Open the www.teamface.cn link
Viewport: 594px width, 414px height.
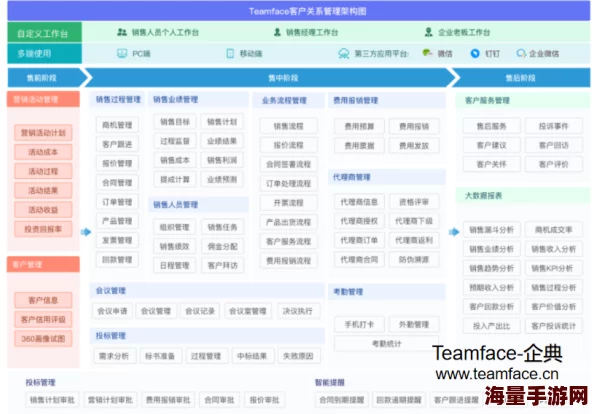tap(497, 374)
